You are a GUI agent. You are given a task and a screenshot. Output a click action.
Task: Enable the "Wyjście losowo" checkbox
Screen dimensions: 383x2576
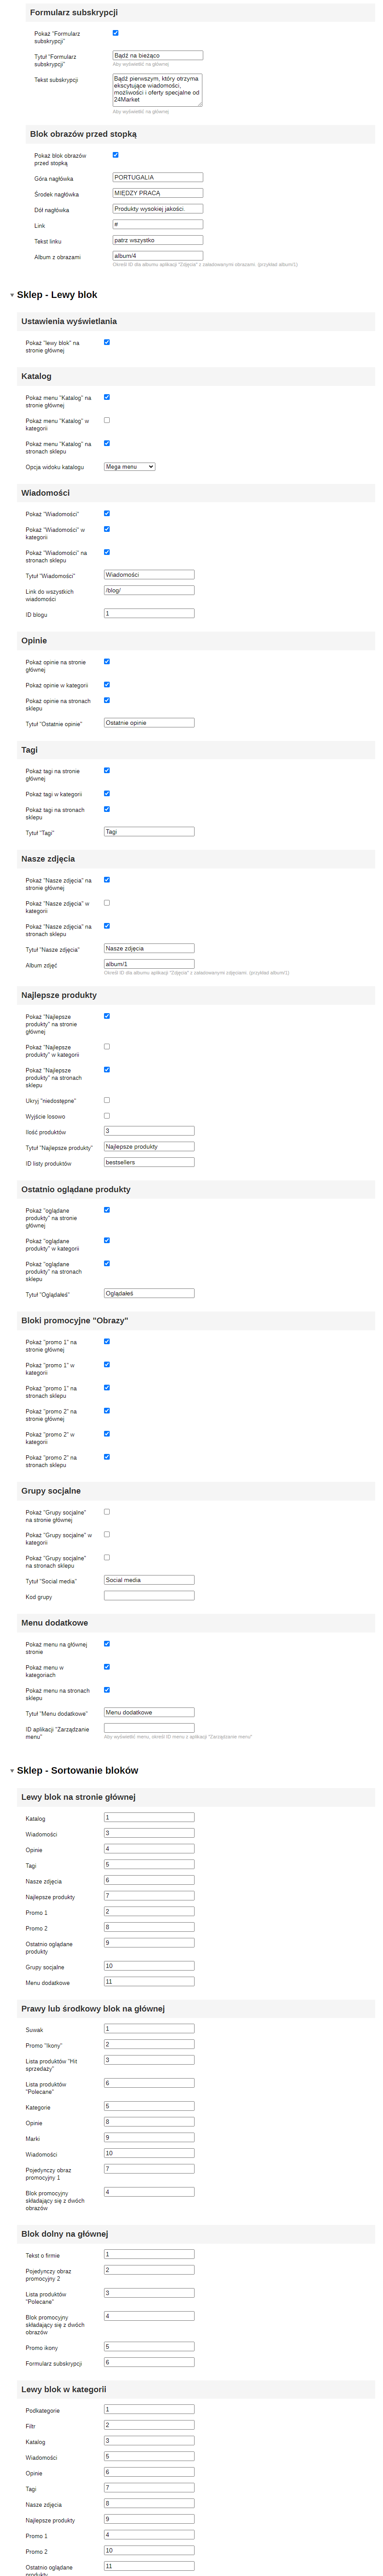click(x=107, y=1116)
